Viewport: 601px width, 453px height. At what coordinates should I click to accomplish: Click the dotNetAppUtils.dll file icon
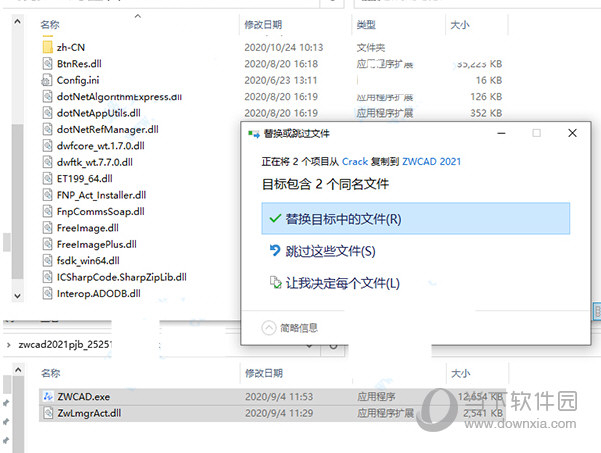48,113
